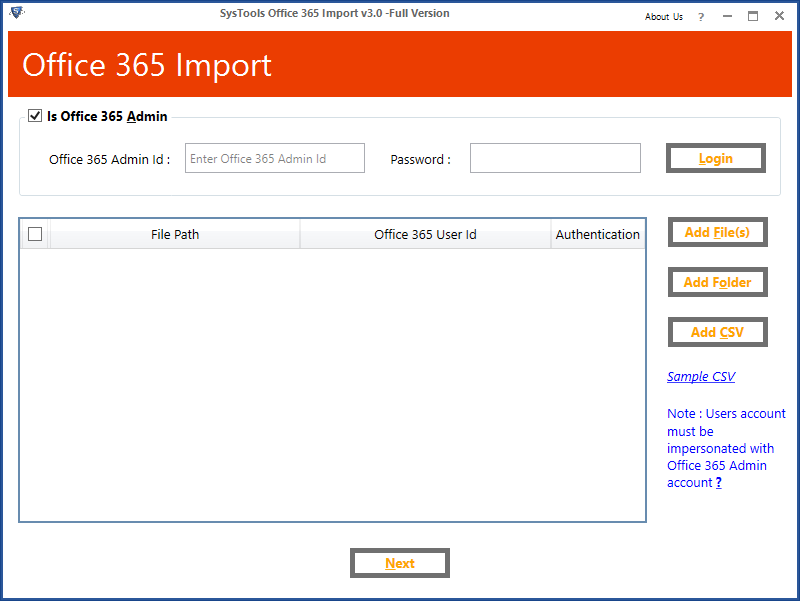This screenshot has height=601, width=800.
Task: Click the SysTools logo icon in title bar
Action: coord(16,13)
